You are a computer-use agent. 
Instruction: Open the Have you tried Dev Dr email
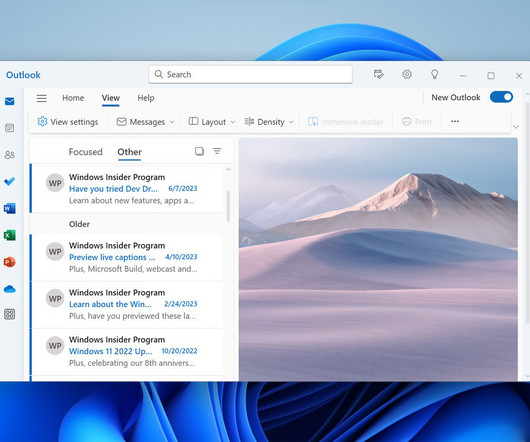127,189
